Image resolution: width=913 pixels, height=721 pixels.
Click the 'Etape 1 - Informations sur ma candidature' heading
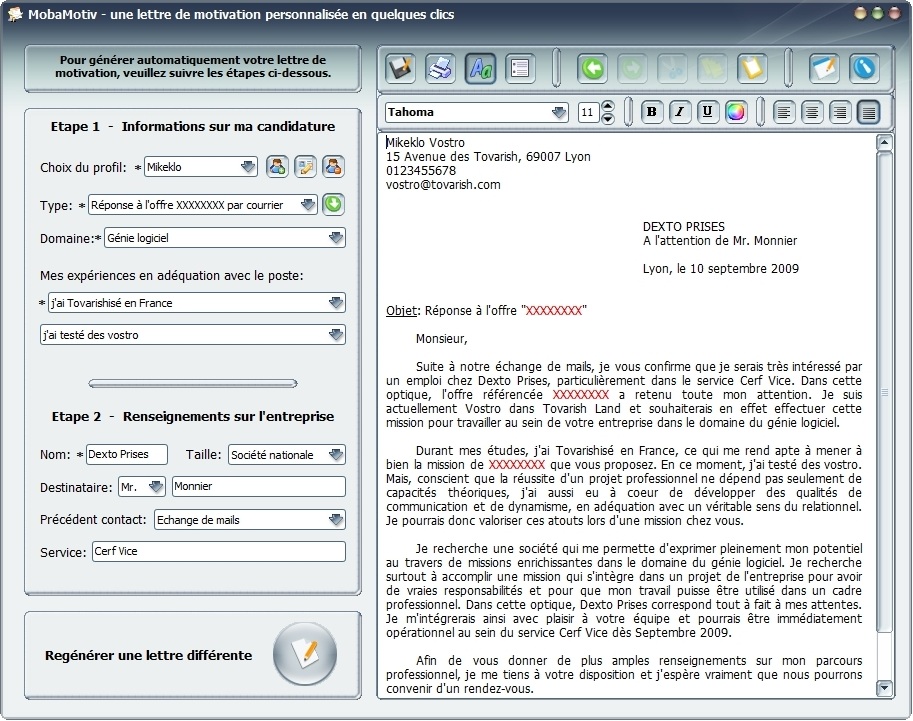tap(193, 126)
